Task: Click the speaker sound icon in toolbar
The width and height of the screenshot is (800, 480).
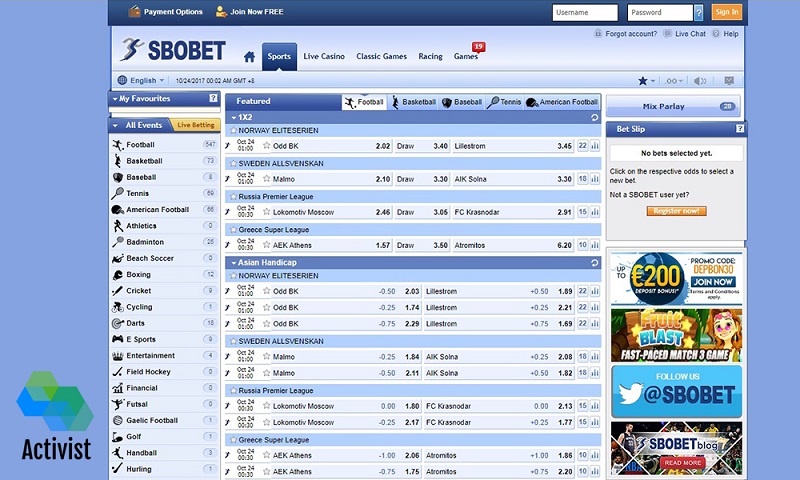Action: [700, 81]
